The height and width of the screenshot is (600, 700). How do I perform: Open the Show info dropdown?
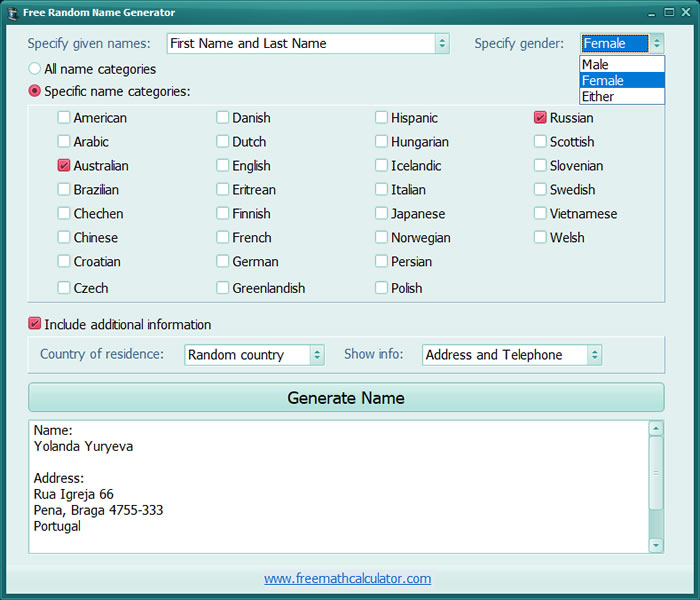[594, 355]
